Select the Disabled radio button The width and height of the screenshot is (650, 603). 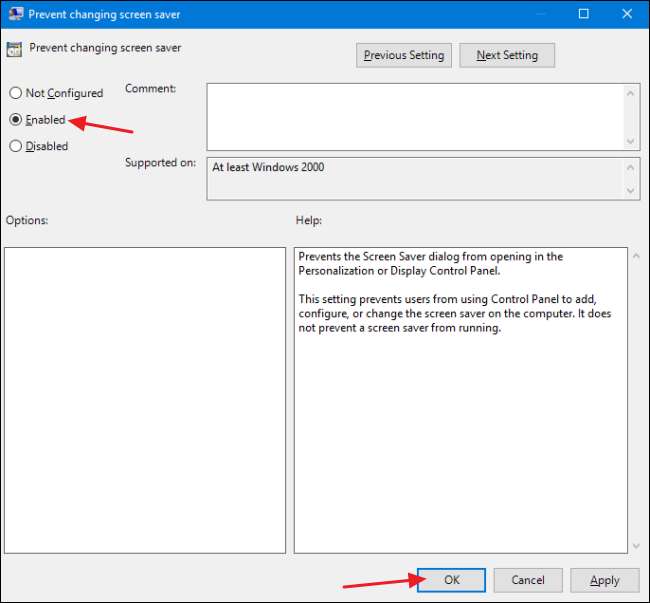tap(16, 146)
